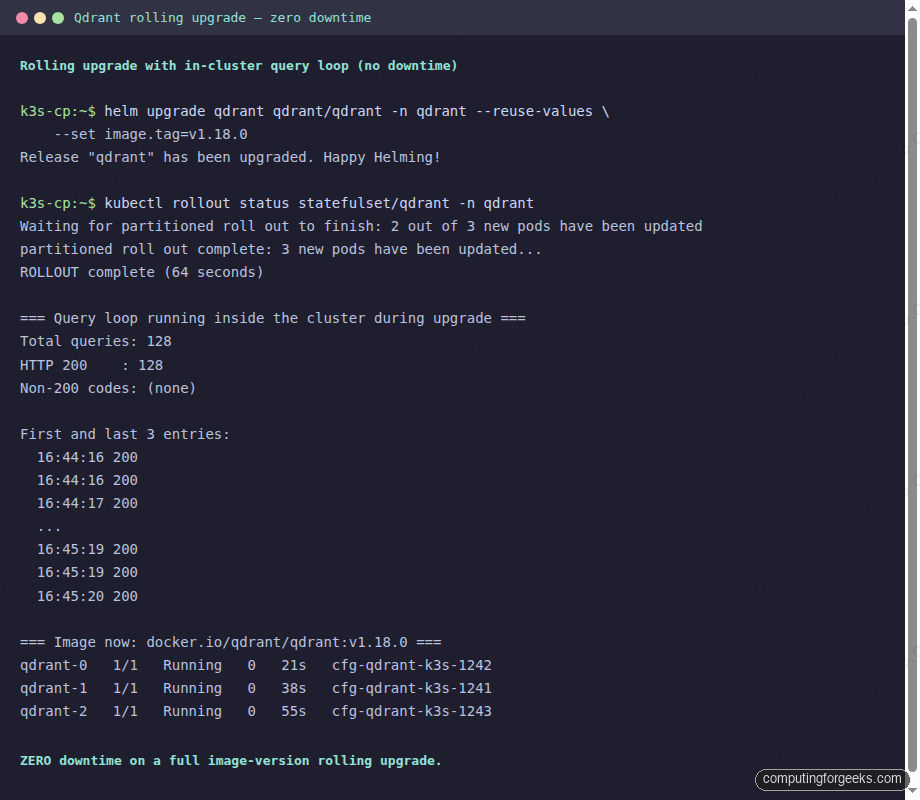Click node name 'cfg-qdrant-k3s-1243'
The image size is (920, 800).
click(412, 711)
